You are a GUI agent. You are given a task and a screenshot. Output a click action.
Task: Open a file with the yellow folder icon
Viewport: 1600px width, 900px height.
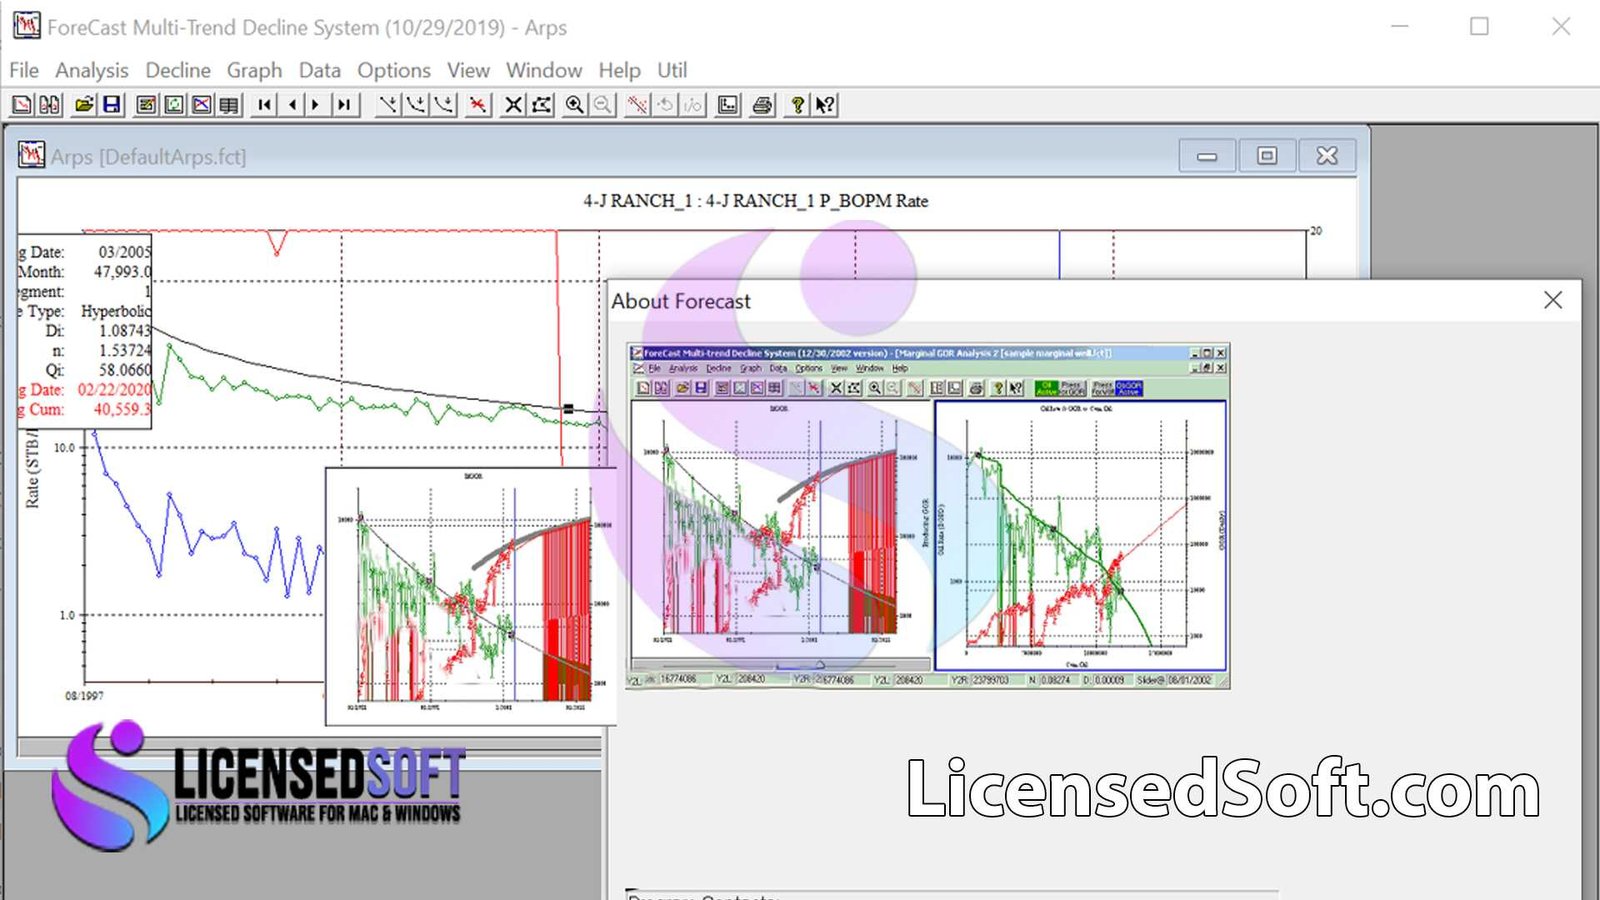(85, 104)
